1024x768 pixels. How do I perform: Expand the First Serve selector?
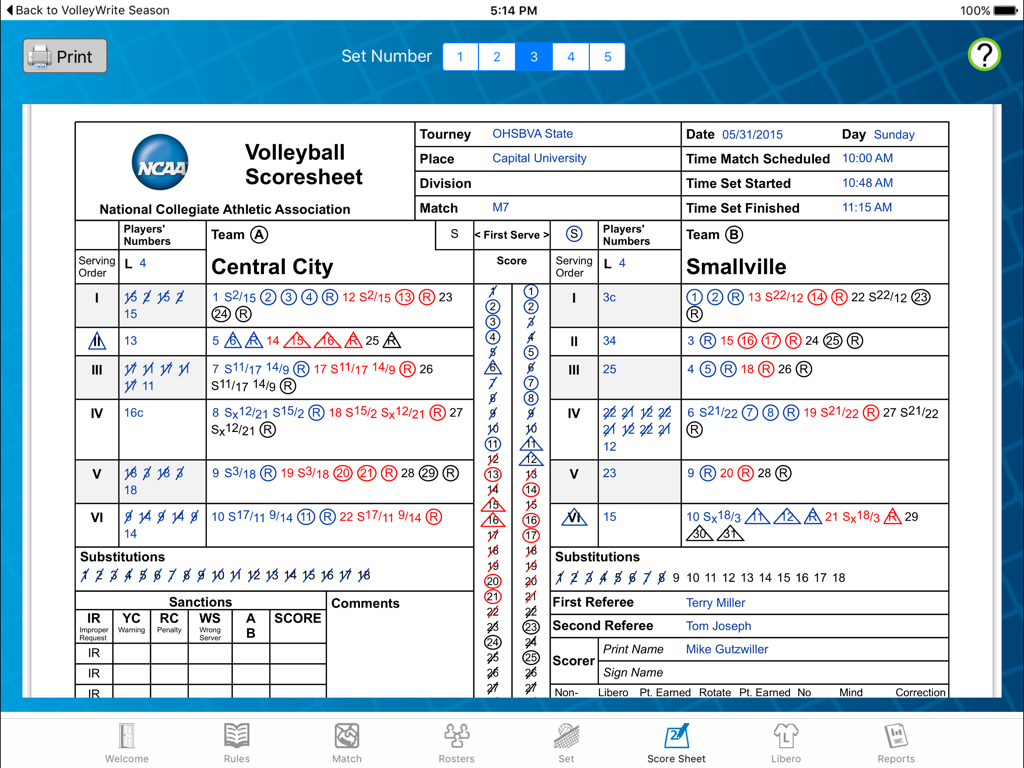coord(512,234)
